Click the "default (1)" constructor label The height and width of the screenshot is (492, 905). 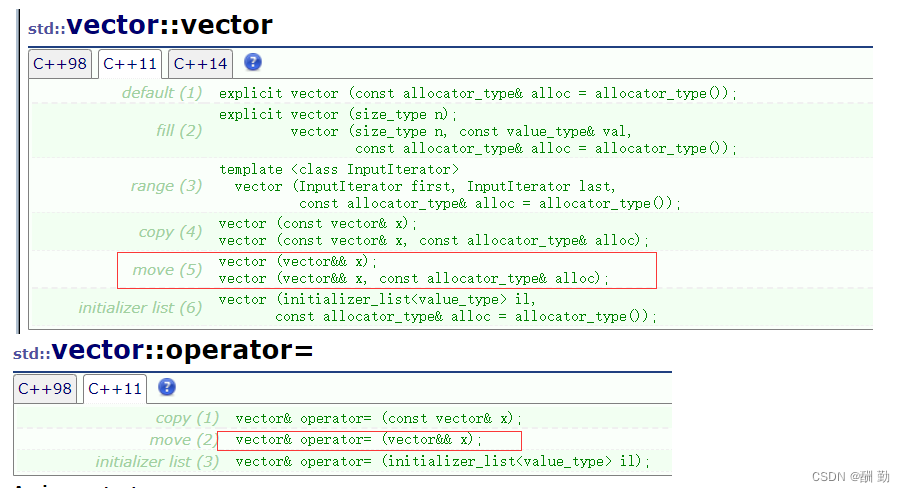[x=161, y=93]
